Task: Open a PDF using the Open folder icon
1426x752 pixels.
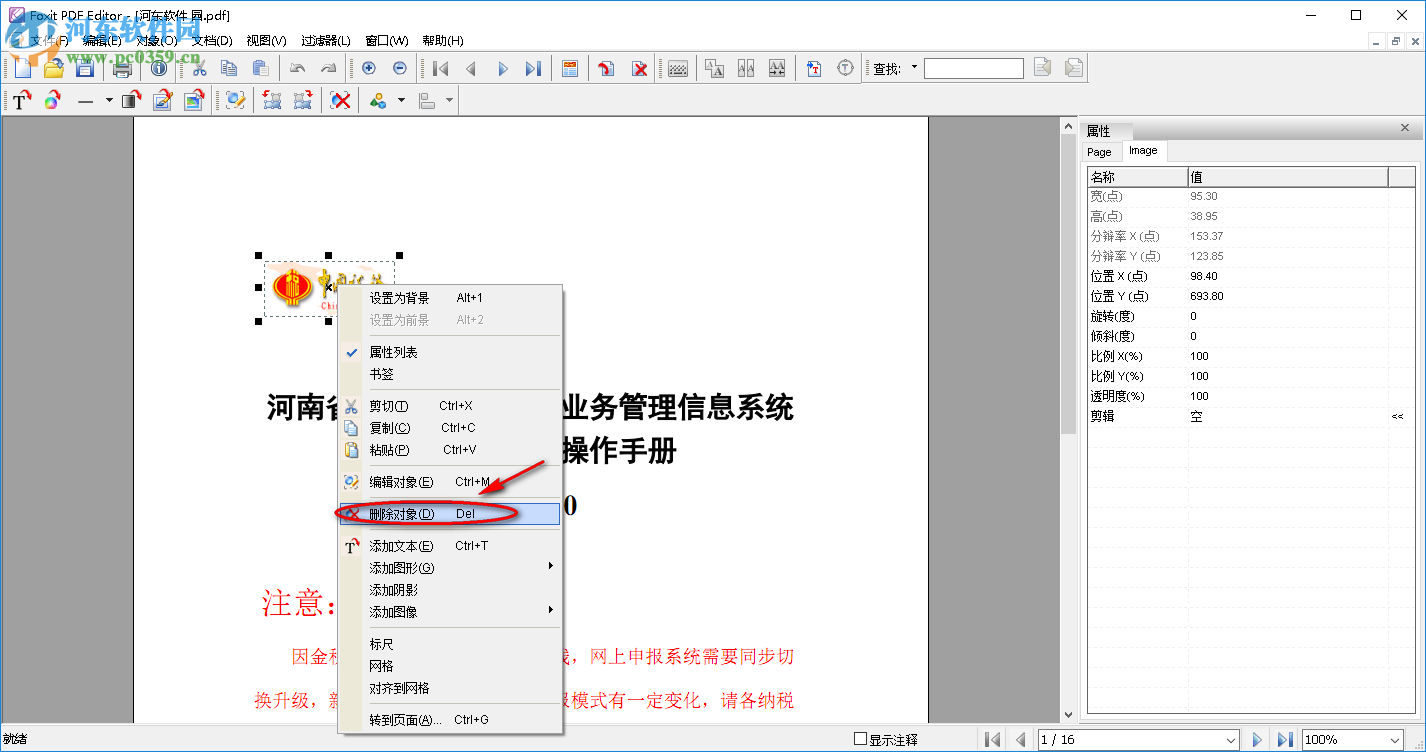Action: [54, 68]
